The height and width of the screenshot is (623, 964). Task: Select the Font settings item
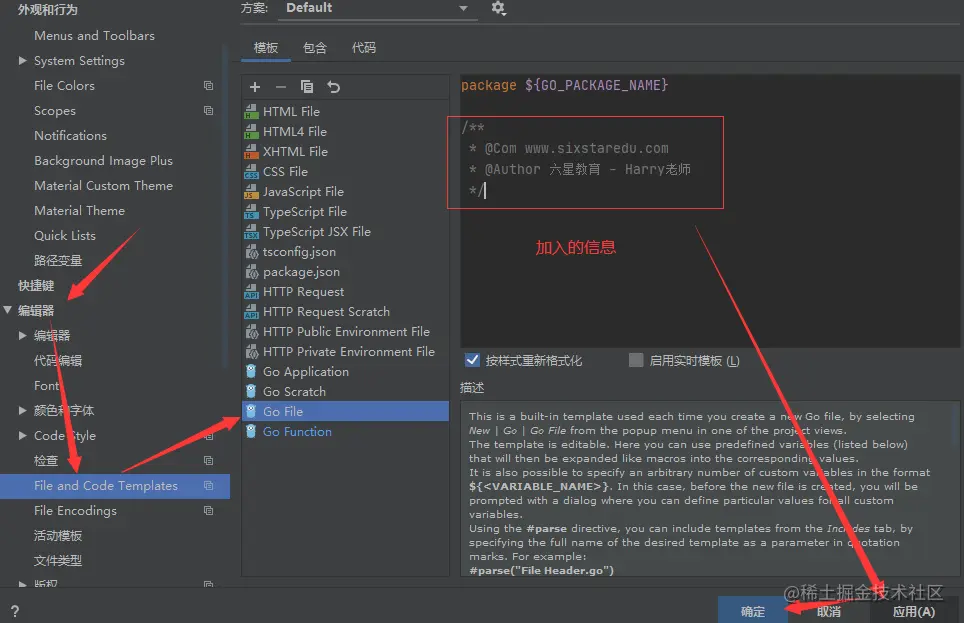(x=47, y=386)
